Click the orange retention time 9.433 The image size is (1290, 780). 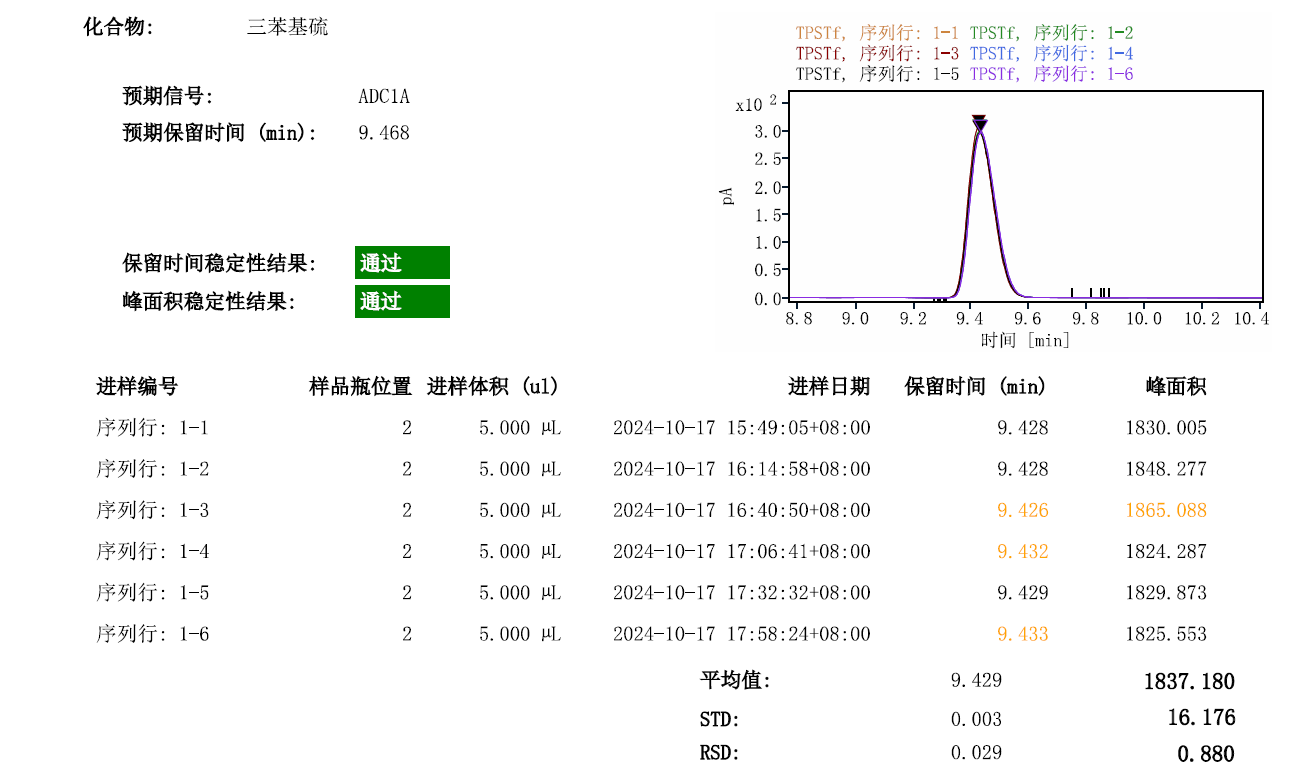(x=1023, y=634)
